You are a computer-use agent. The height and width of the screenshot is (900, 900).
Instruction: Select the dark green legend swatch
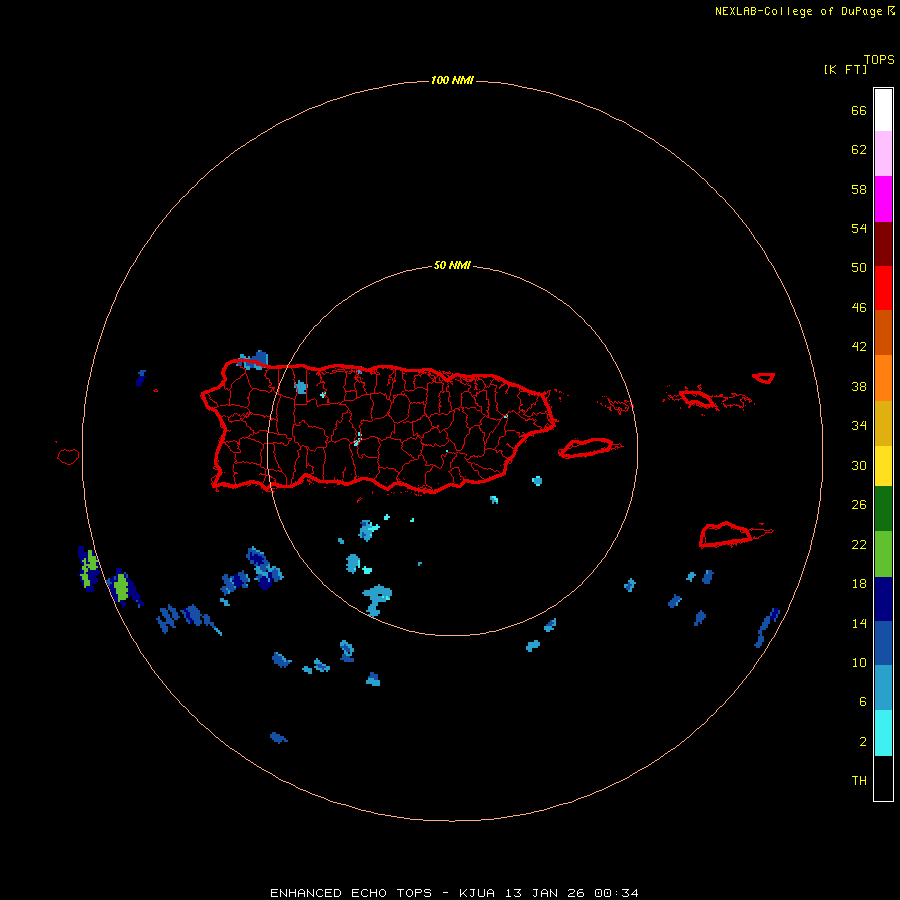883,509
